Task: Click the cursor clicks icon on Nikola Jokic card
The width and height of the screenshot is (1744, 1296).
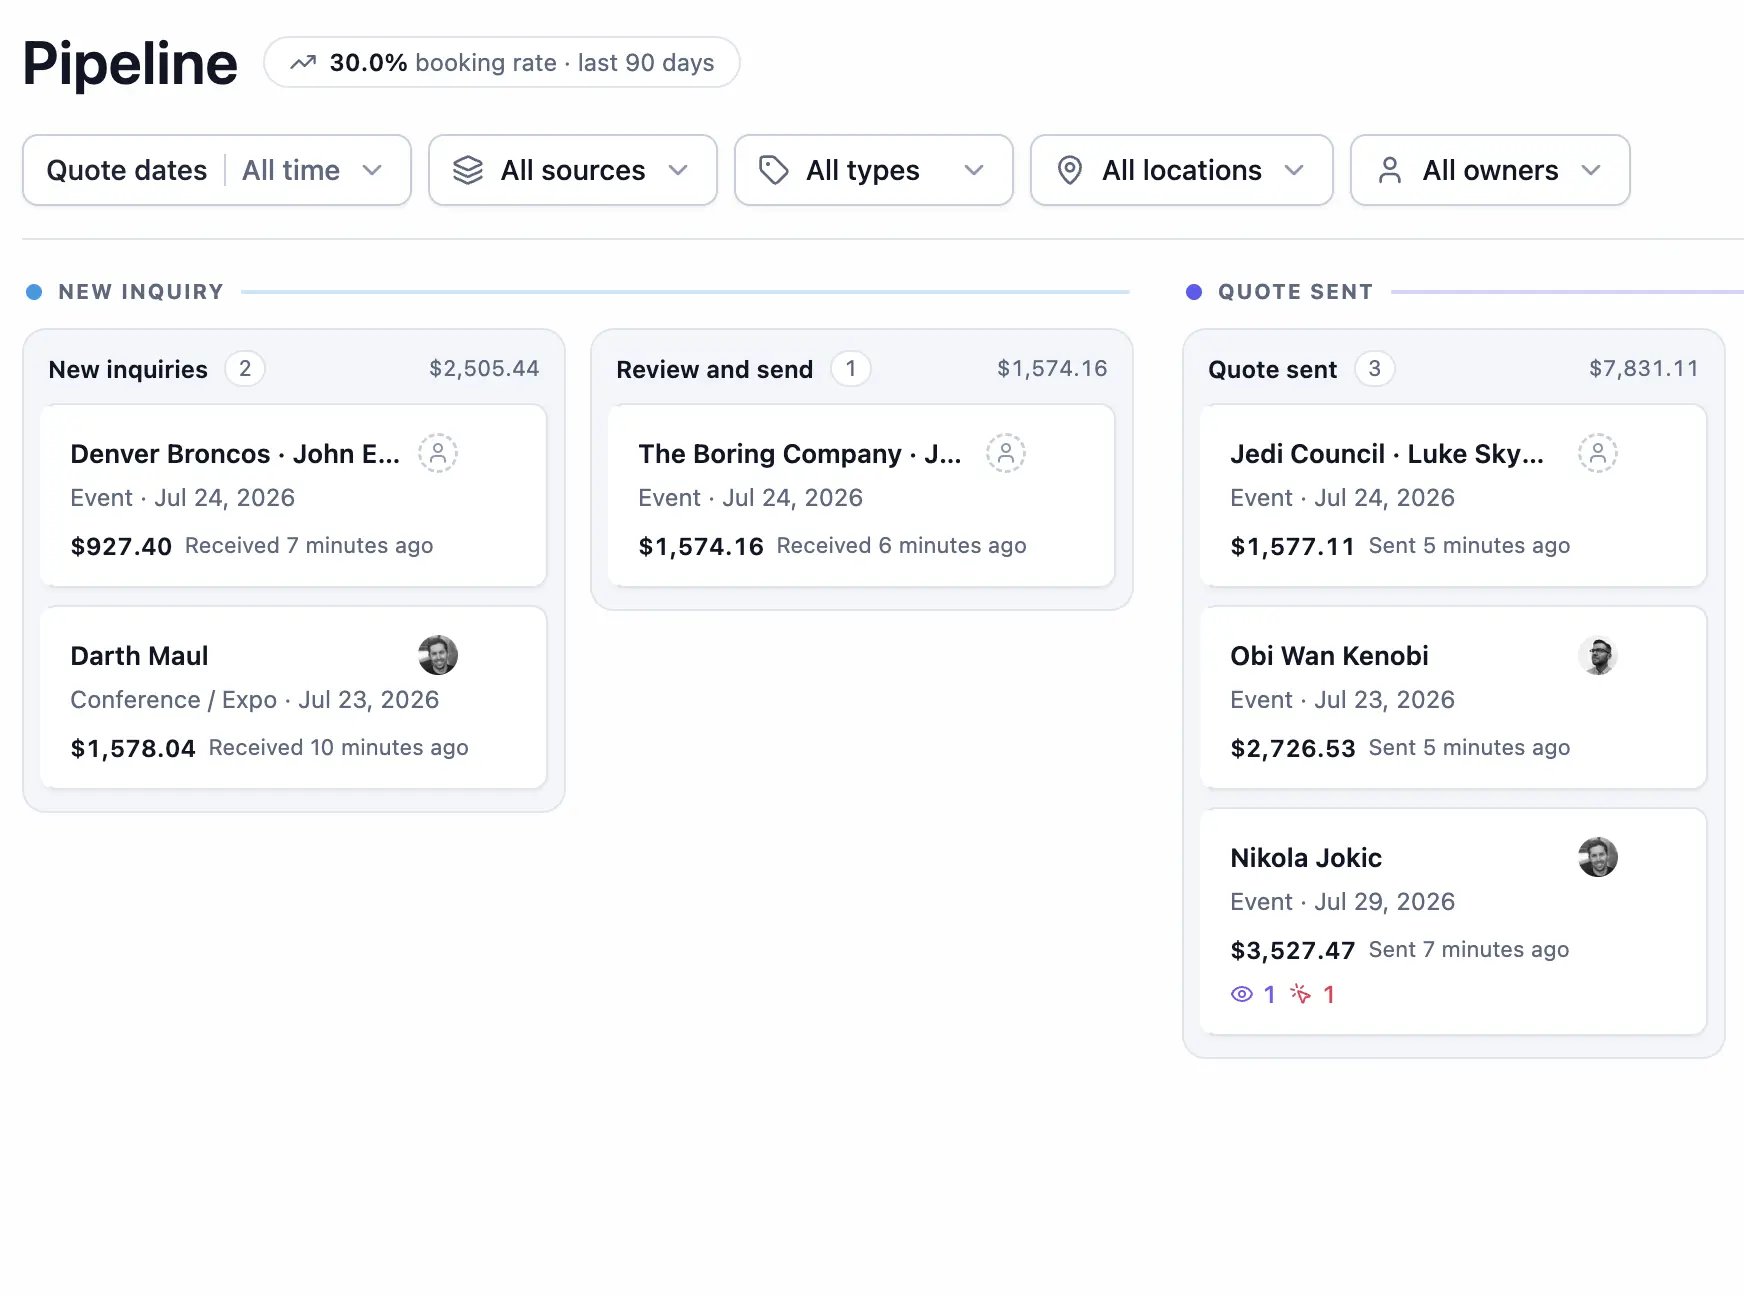Action: [x=1301, y=994]
